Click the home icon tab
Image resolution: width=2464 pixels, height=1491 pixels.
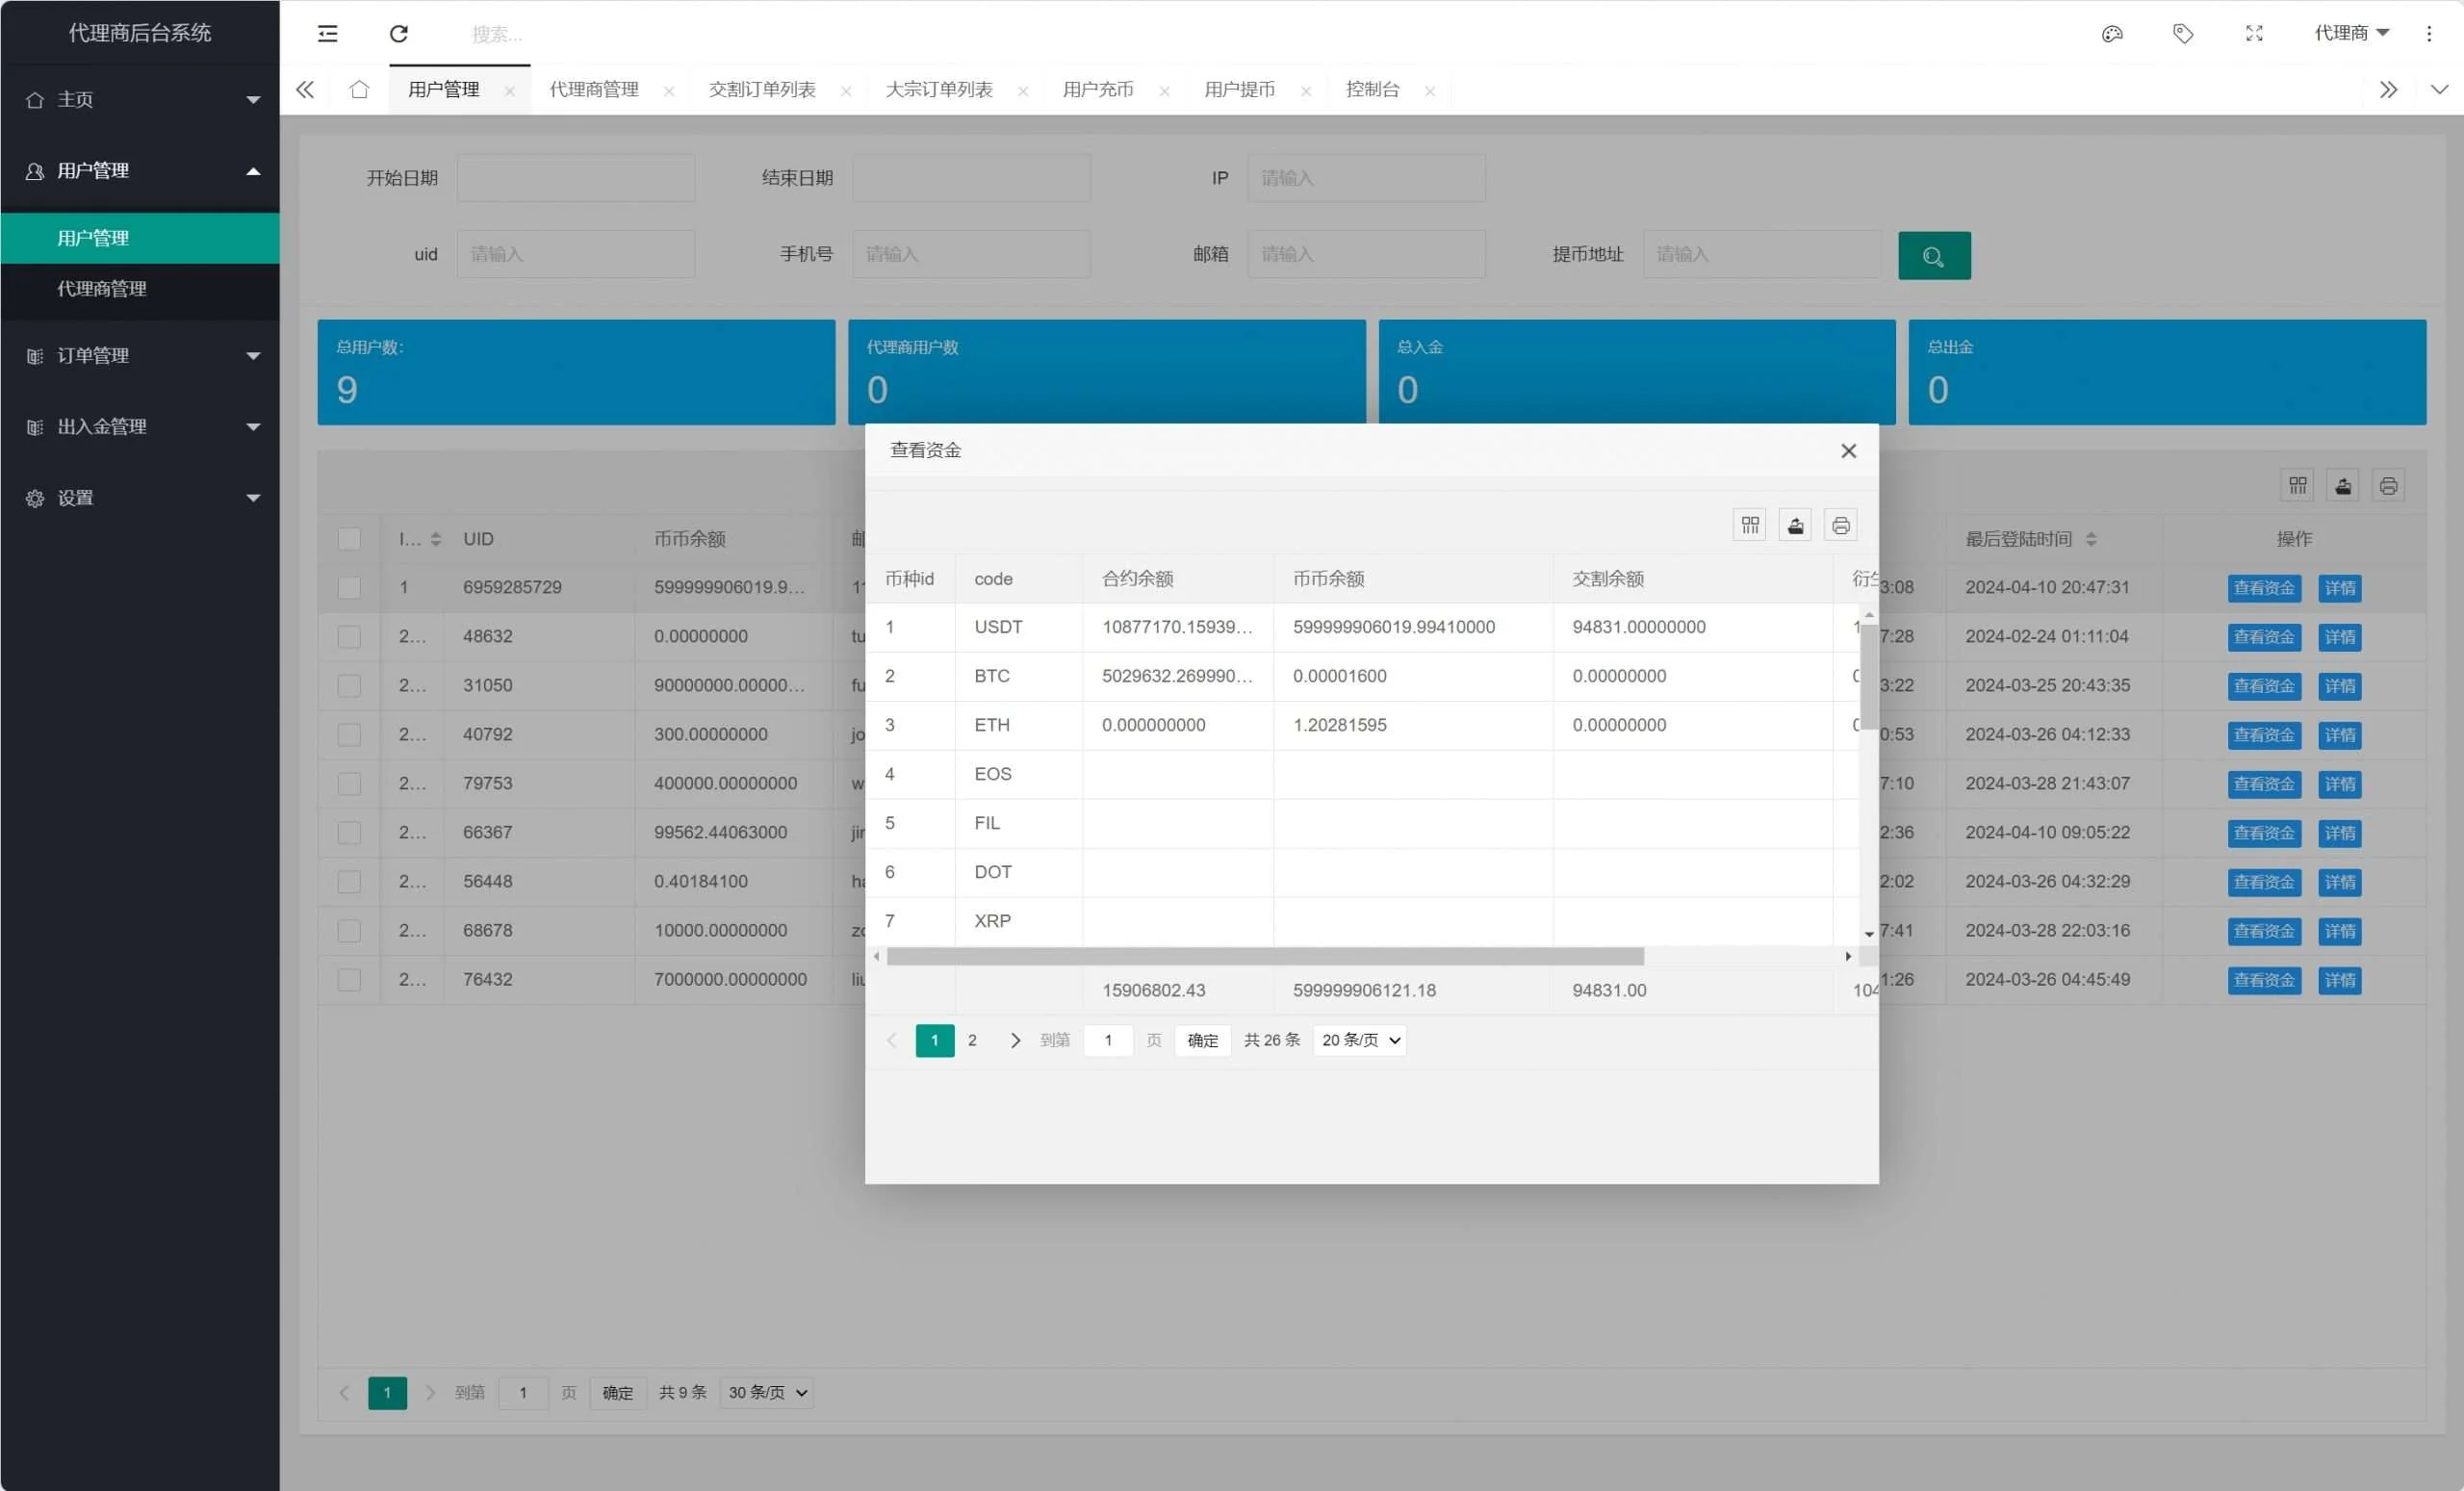(x=359, y=90)
